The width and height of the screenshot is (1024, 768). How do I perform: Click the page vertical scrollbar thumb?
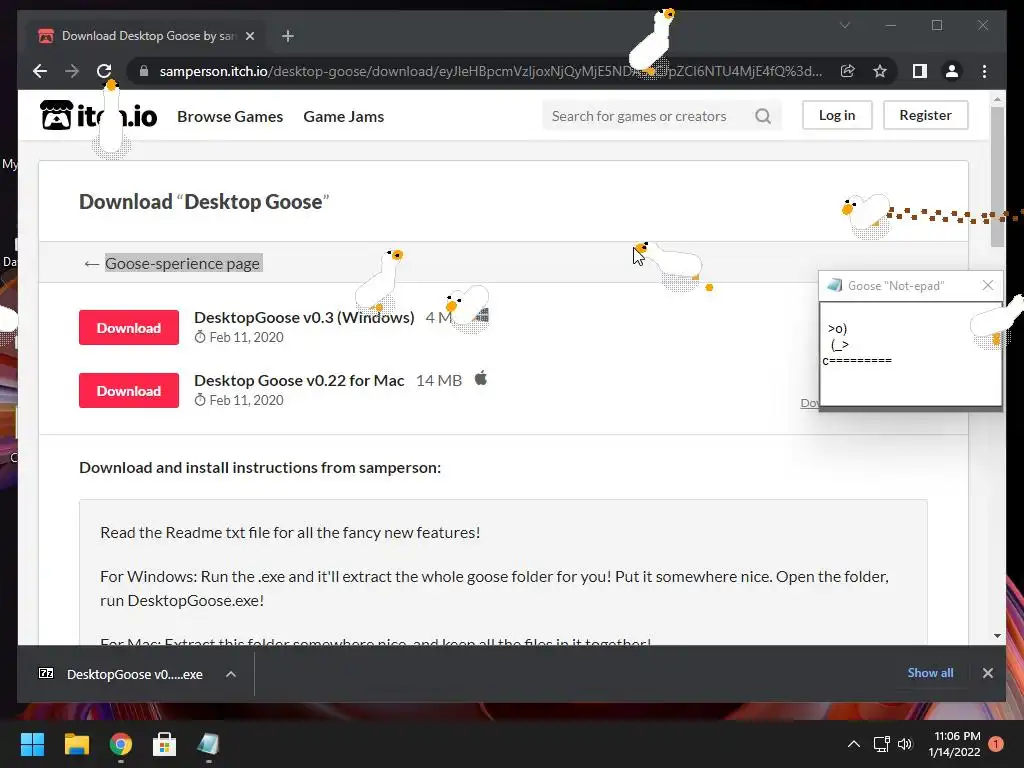[x=997, y=176]
